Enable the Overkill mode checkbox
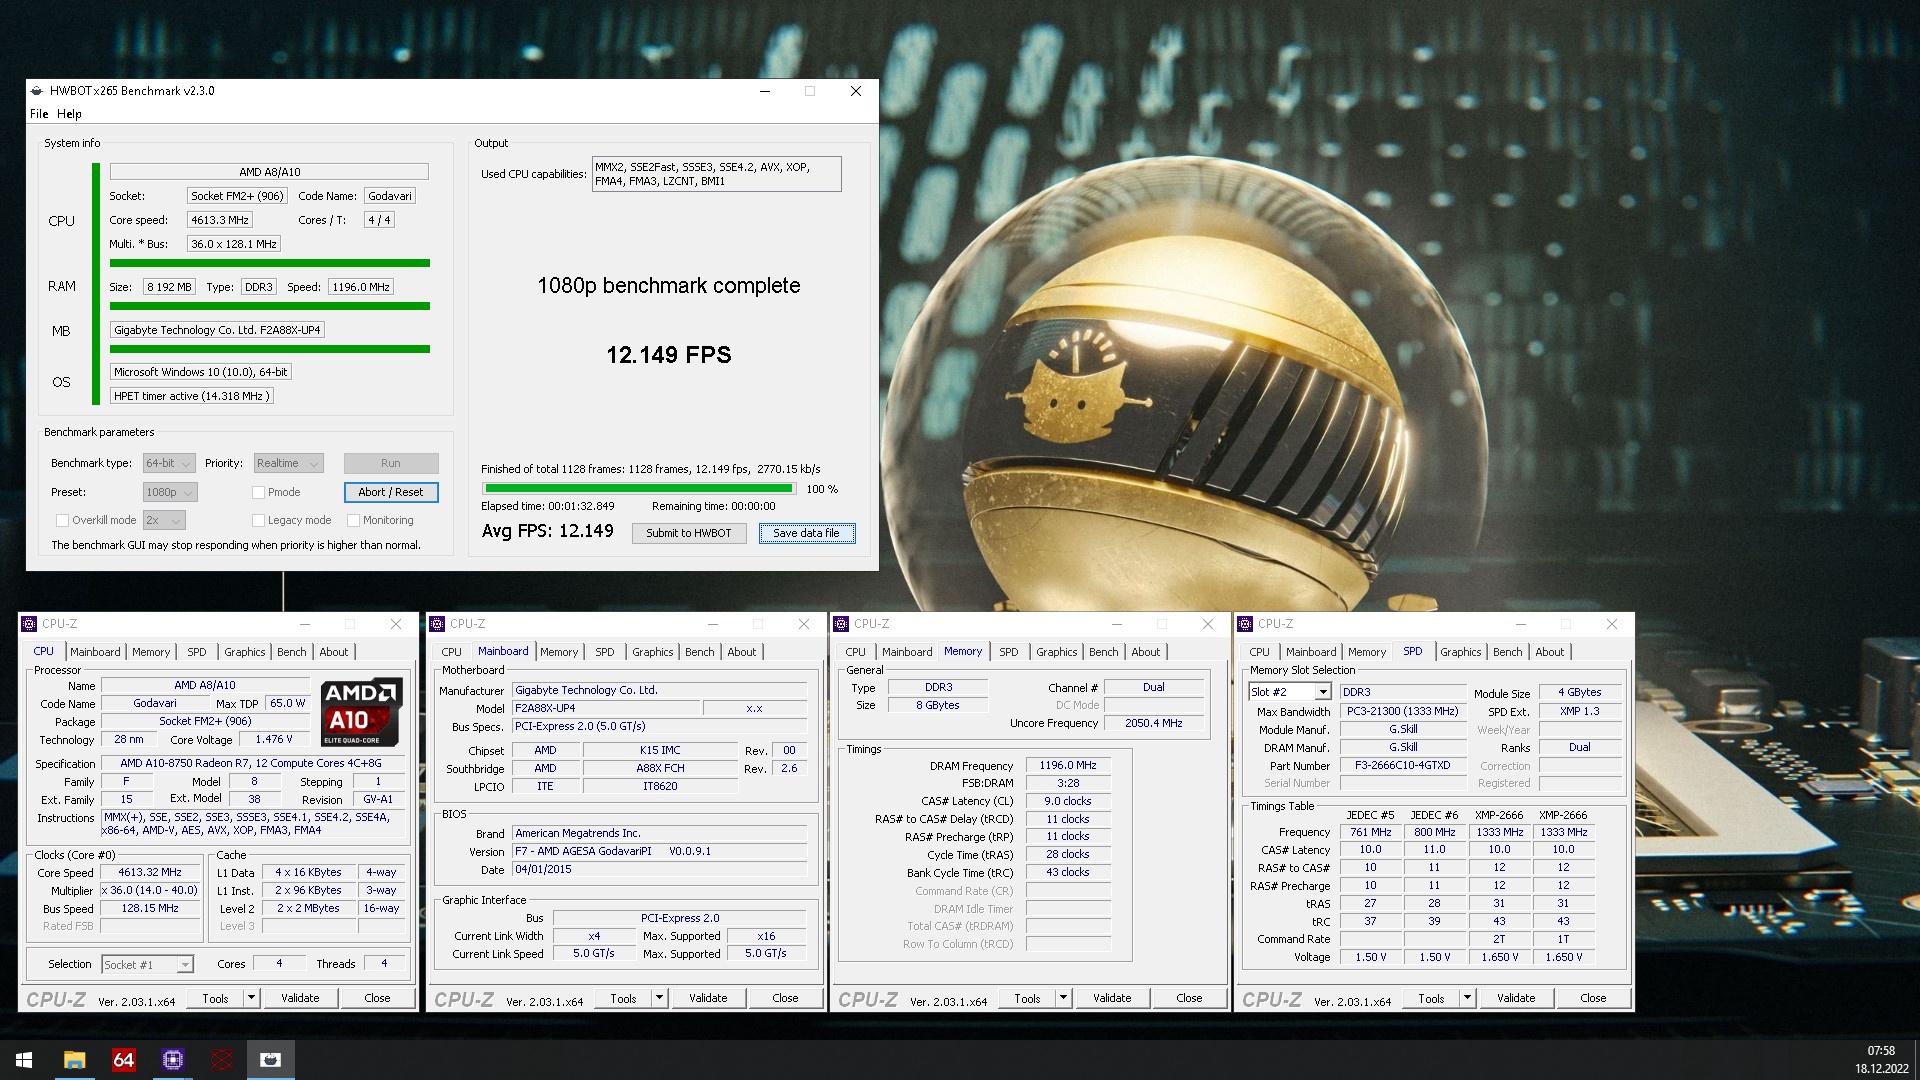Screen dimensions: 1920x1080 tap(62, 520)
